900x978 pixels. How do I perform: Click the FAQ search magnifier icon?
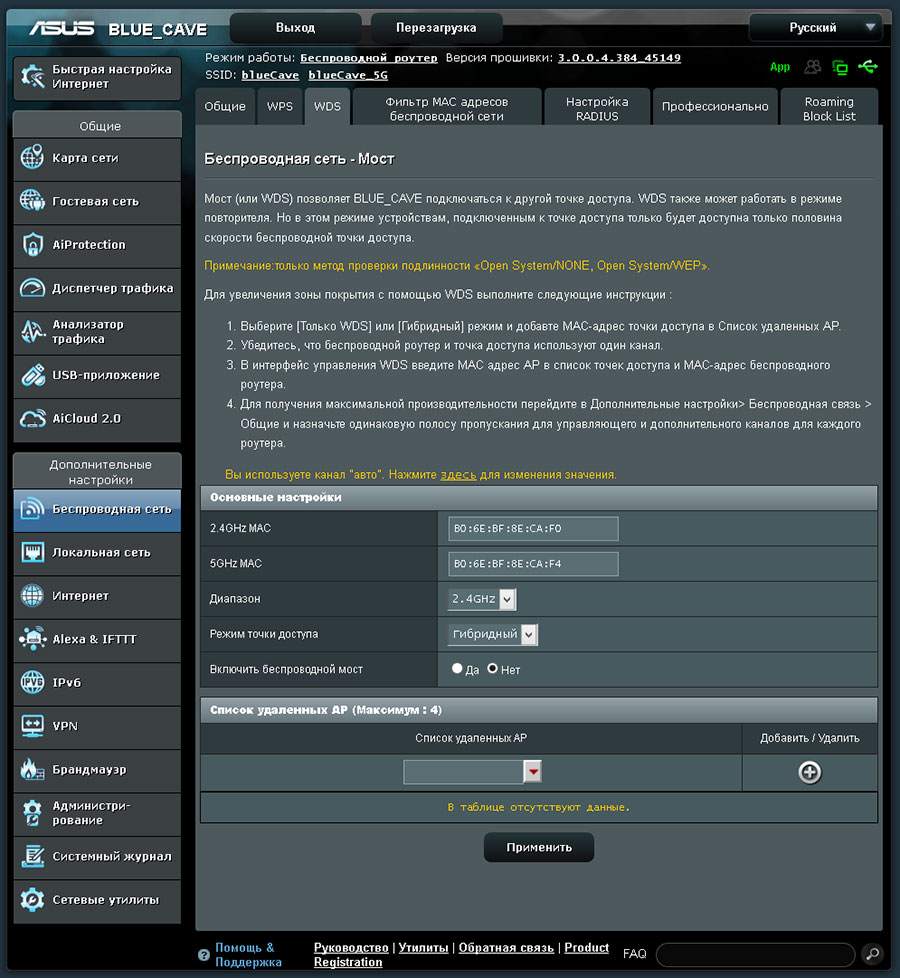coord(873,954)
